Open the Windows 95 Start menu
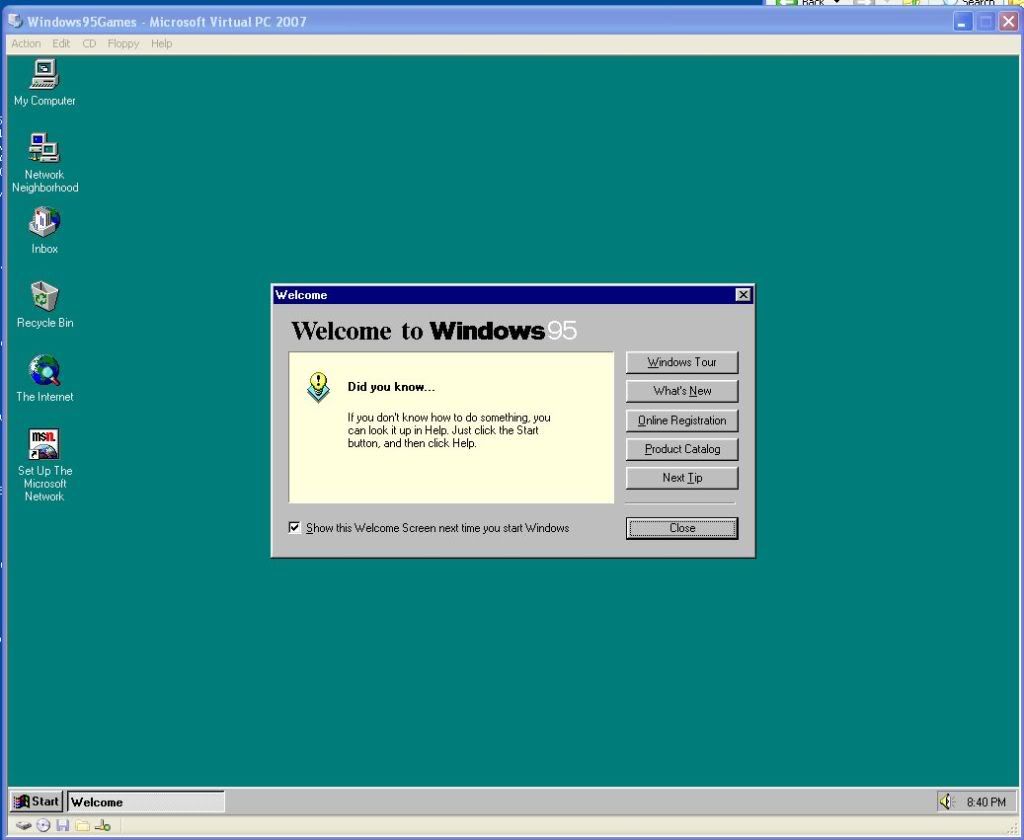The image size is (1024, 840). point(37,801)
